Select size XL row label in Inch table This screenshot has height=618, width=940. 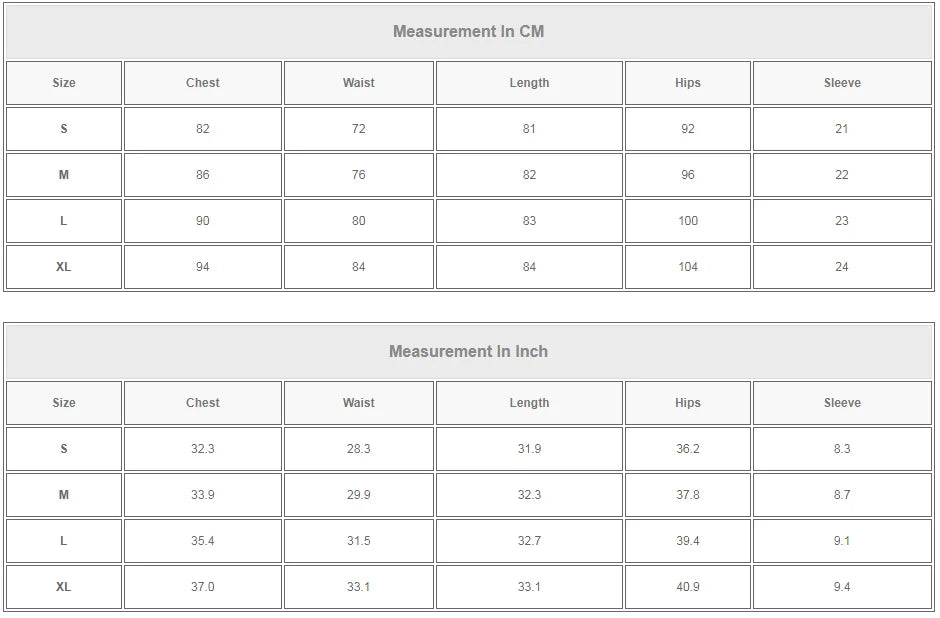click(x=63, y=587)
